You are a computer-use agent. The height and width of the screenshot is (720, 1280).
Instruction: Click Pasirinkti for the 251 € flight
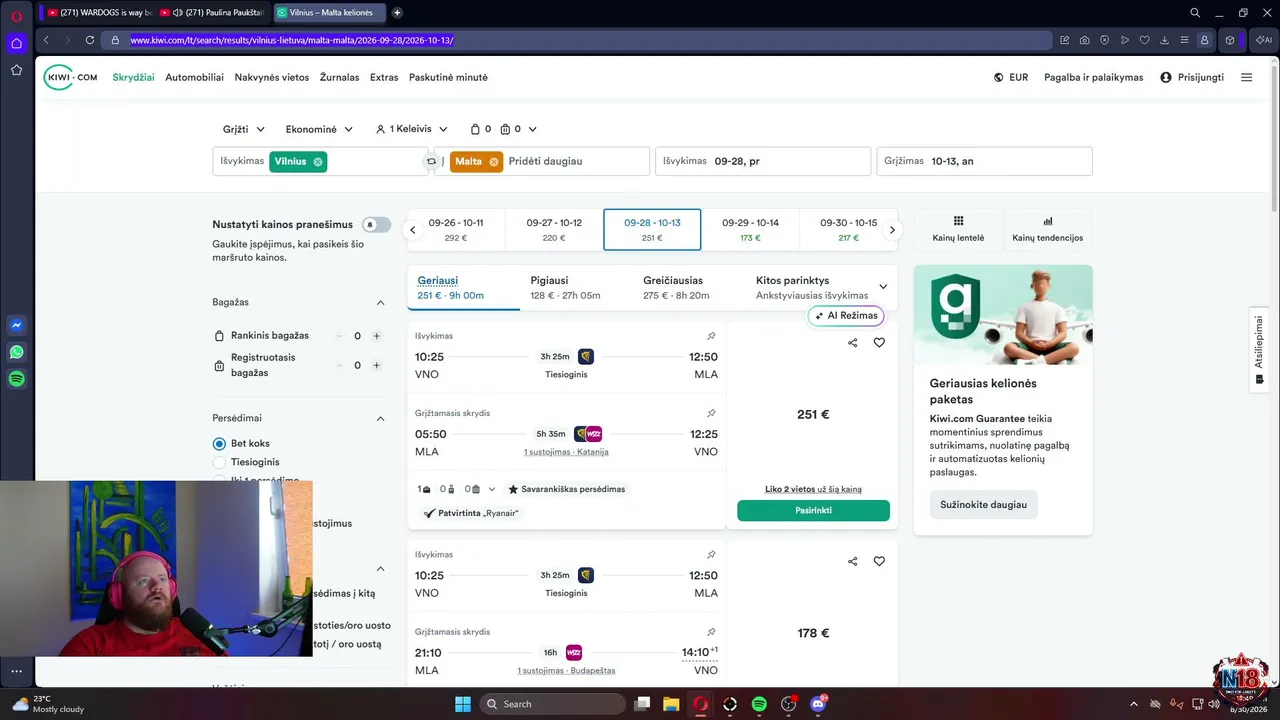813,510
